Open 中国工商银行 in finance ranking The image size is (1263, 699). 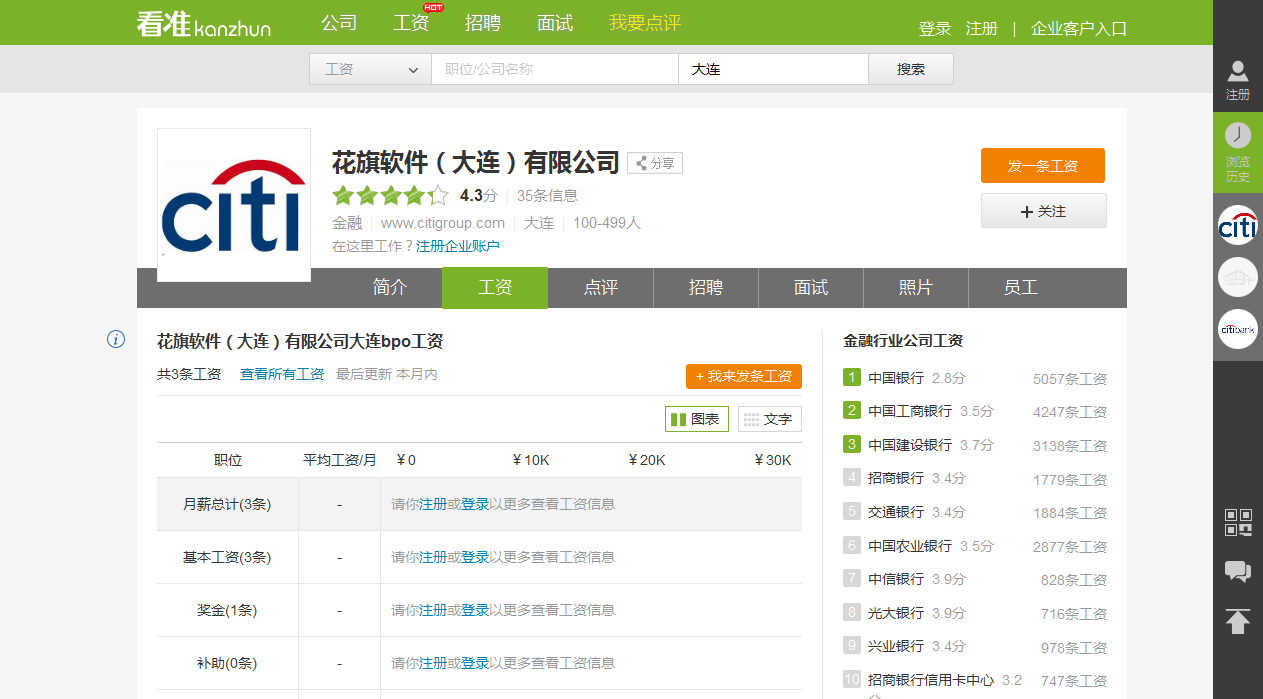[910, 411]
